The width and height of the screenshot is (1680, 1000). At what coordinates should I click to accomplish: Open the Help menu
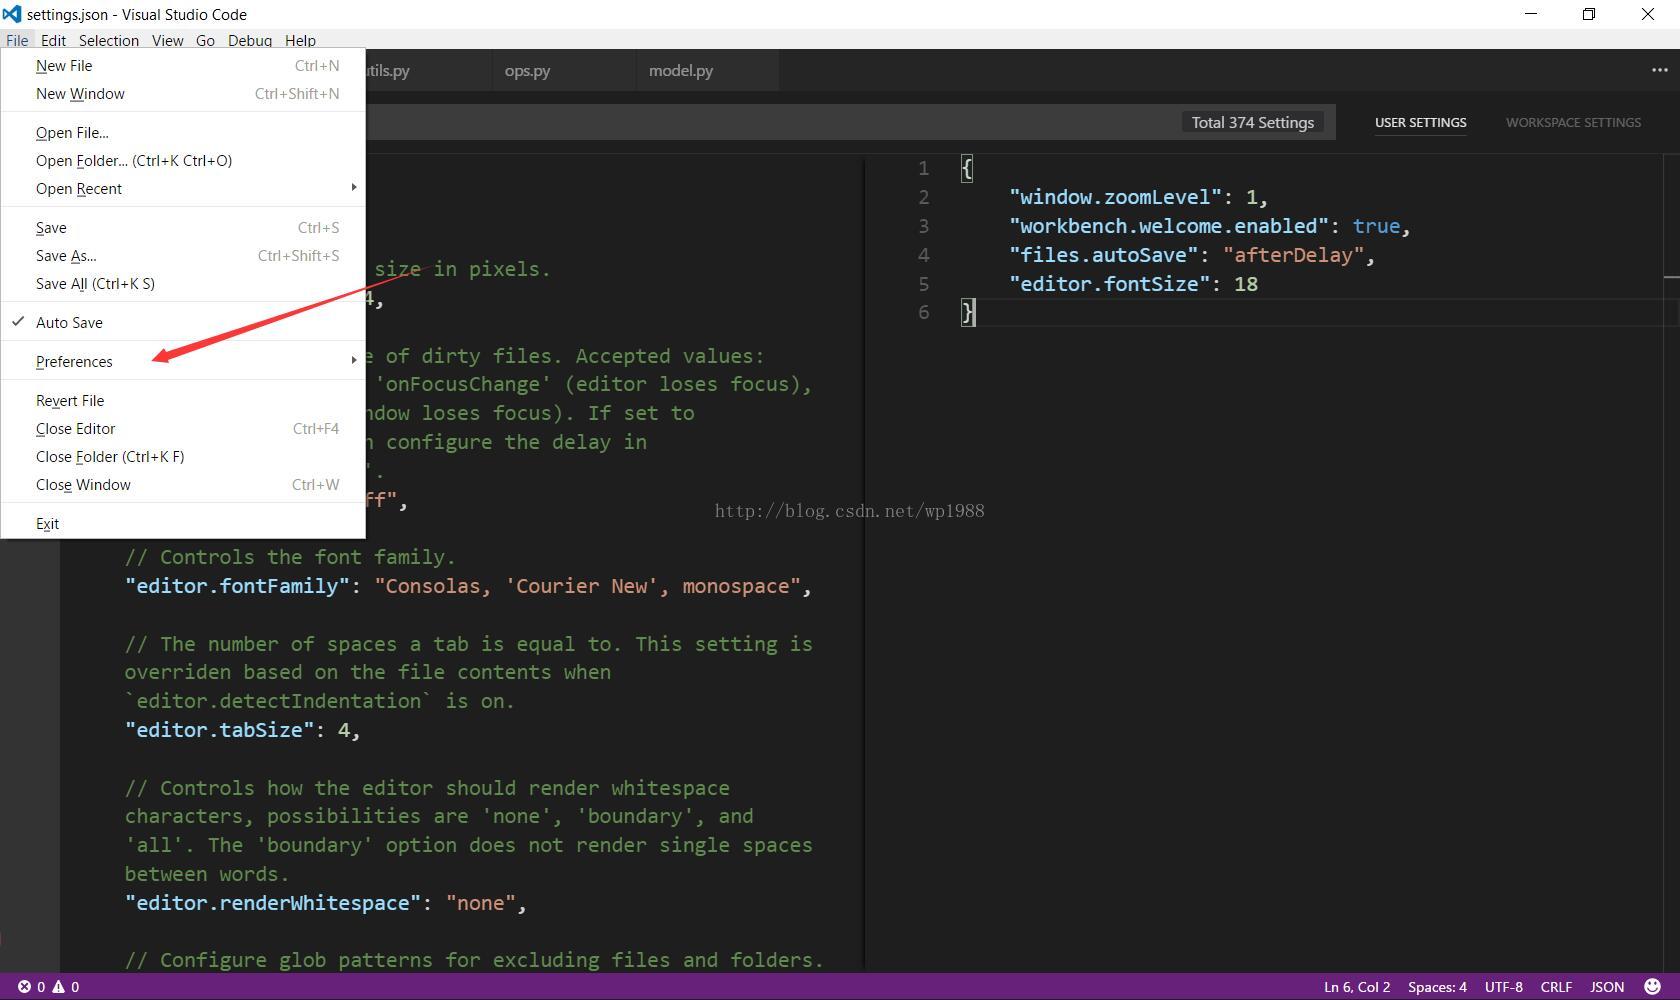click(300, 40)
